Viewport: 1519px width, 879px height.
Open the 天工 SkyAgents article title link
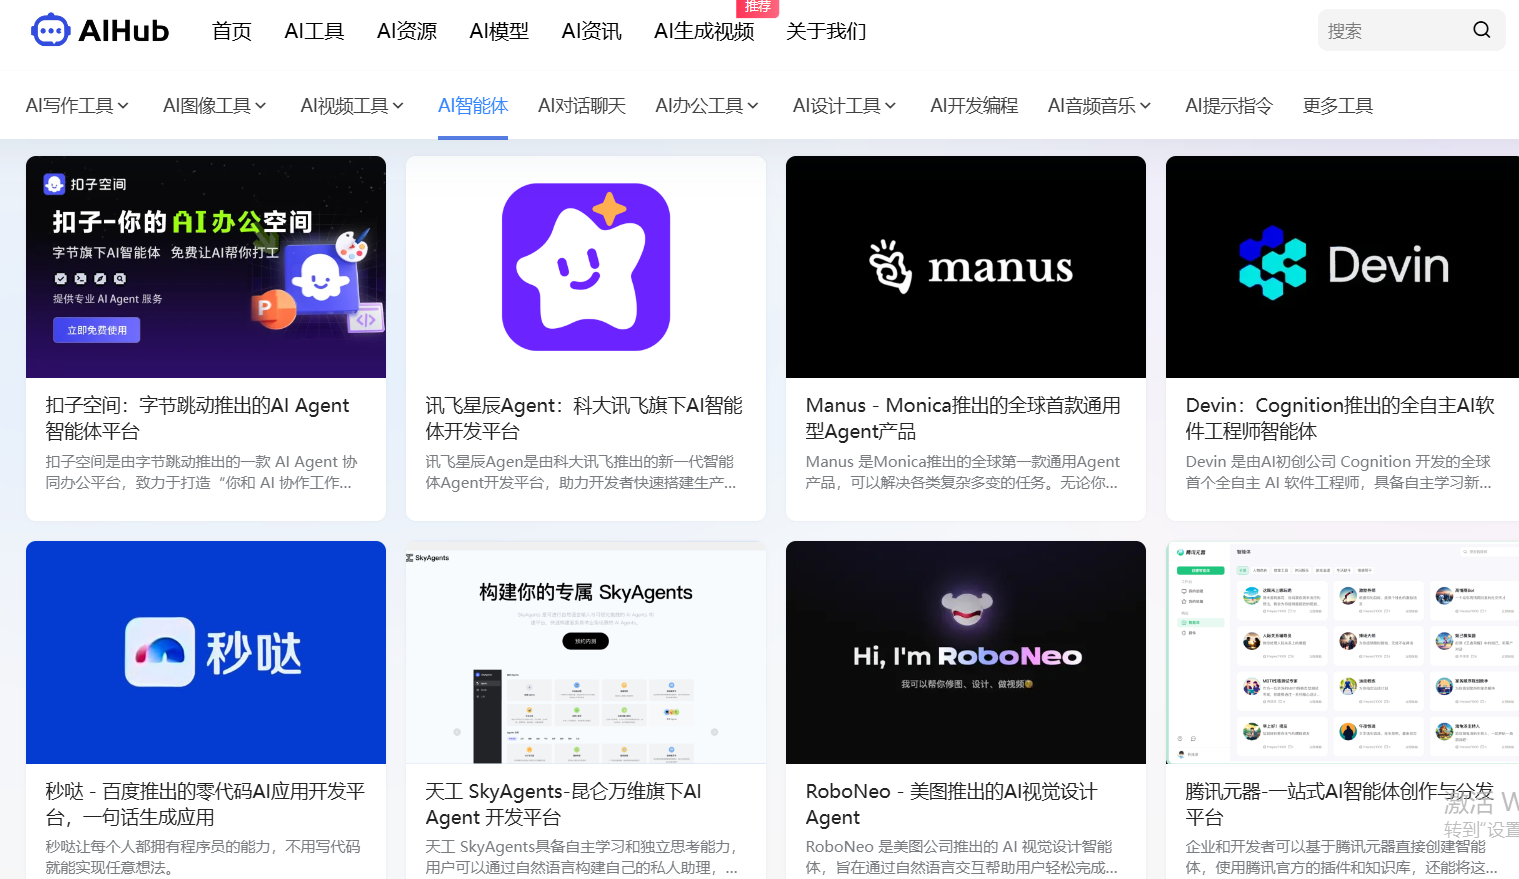coord(564,804)
